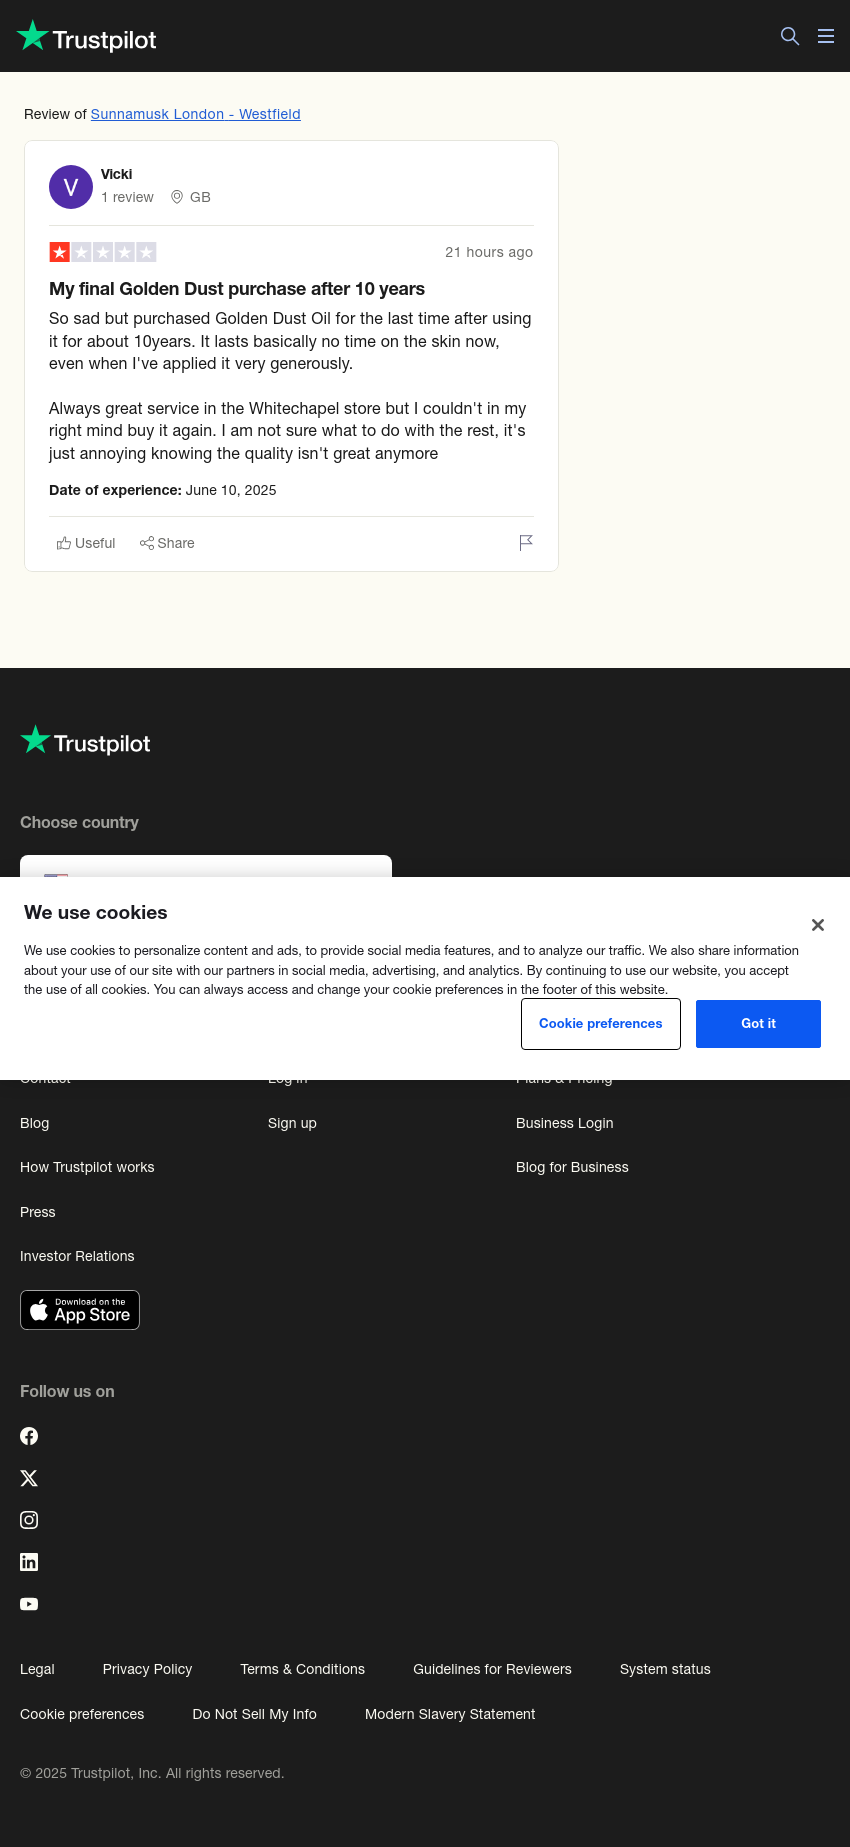Open the search icon in header
Screen dimensions: 850x1847
click(x=790, y=36)
